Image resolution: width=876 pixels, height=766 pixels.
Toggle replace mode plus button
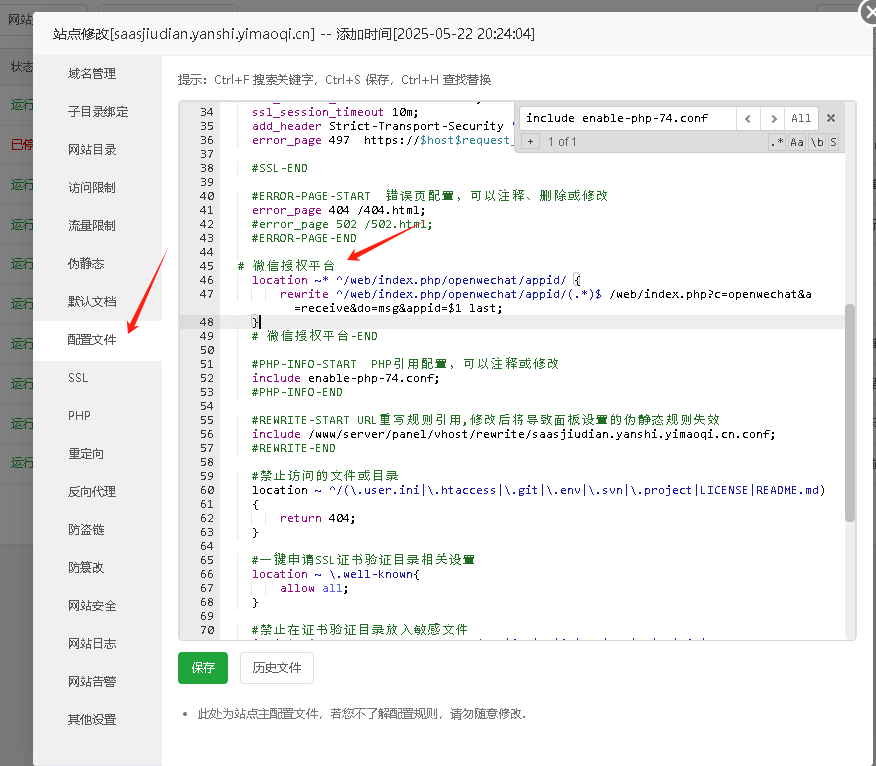[x=530, y=141]
